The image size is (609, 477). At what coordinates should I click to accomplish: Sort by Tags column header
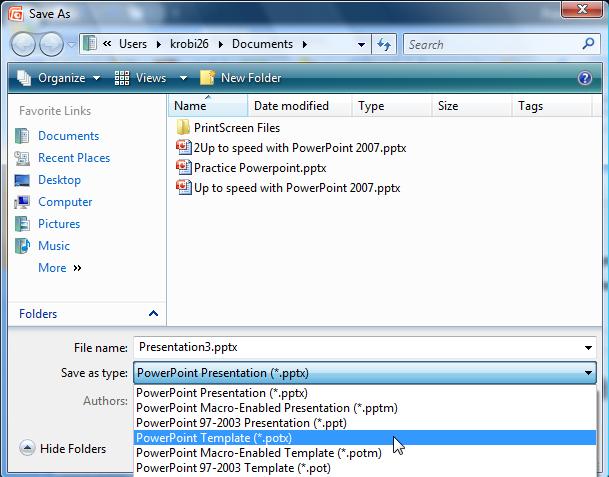pyautogui.click(x=552, y=106)
